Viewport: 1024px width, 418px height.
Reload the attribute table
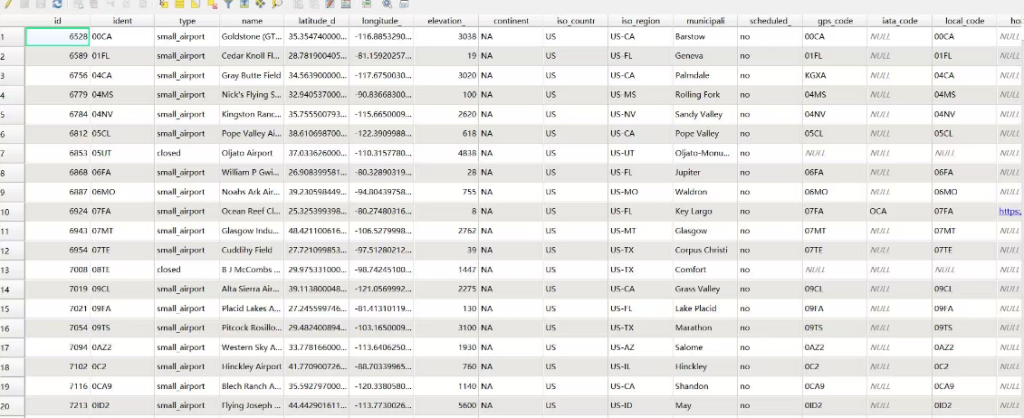click(57, 4)
